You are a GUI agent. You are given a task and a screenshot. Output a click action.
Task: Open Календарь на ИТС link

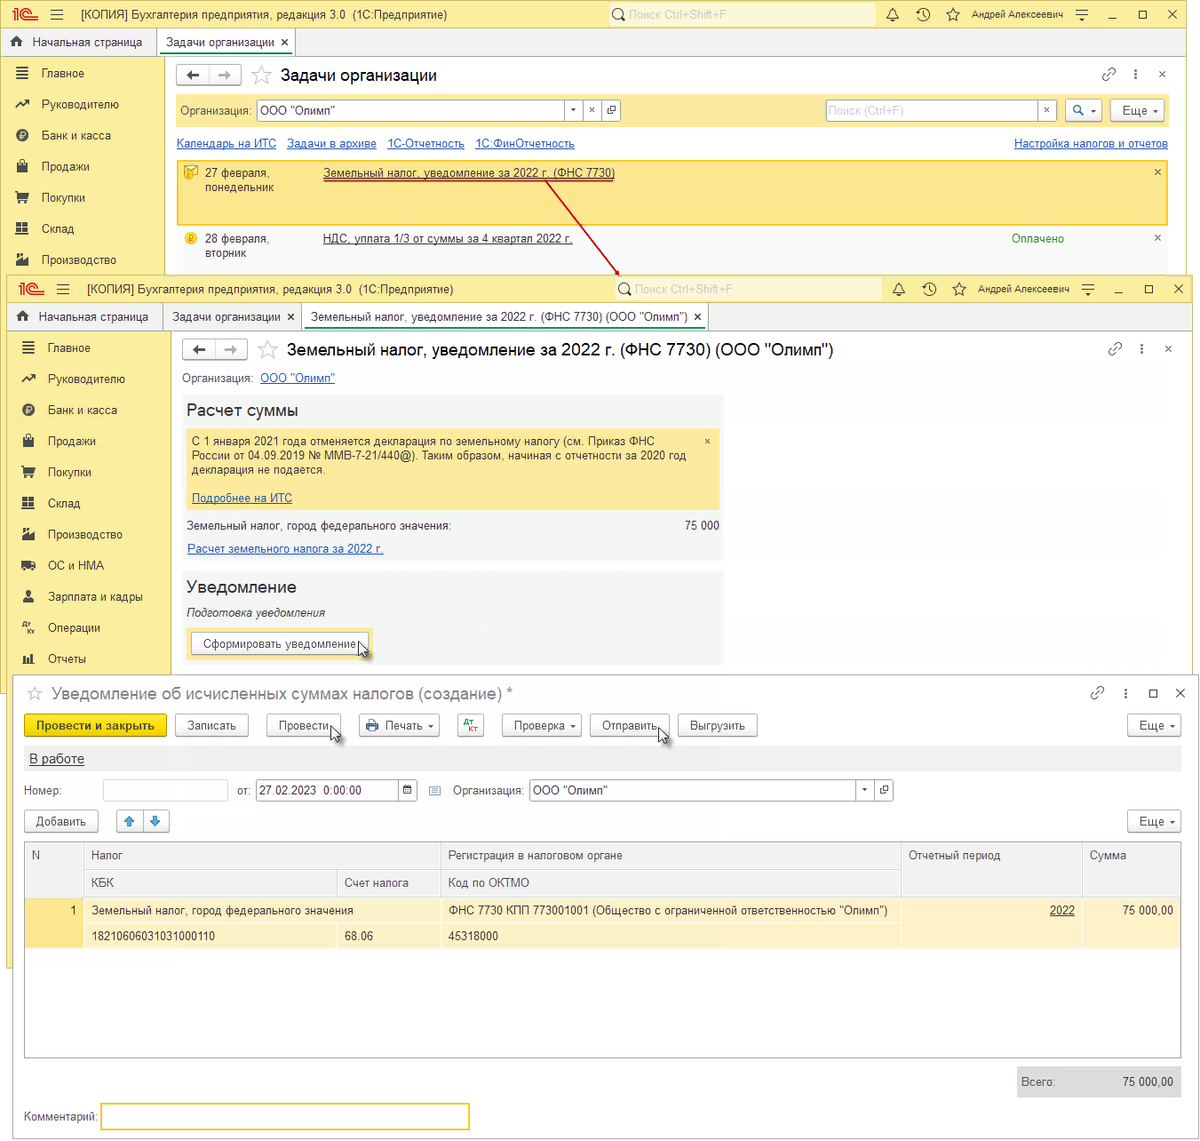[226, 143]
